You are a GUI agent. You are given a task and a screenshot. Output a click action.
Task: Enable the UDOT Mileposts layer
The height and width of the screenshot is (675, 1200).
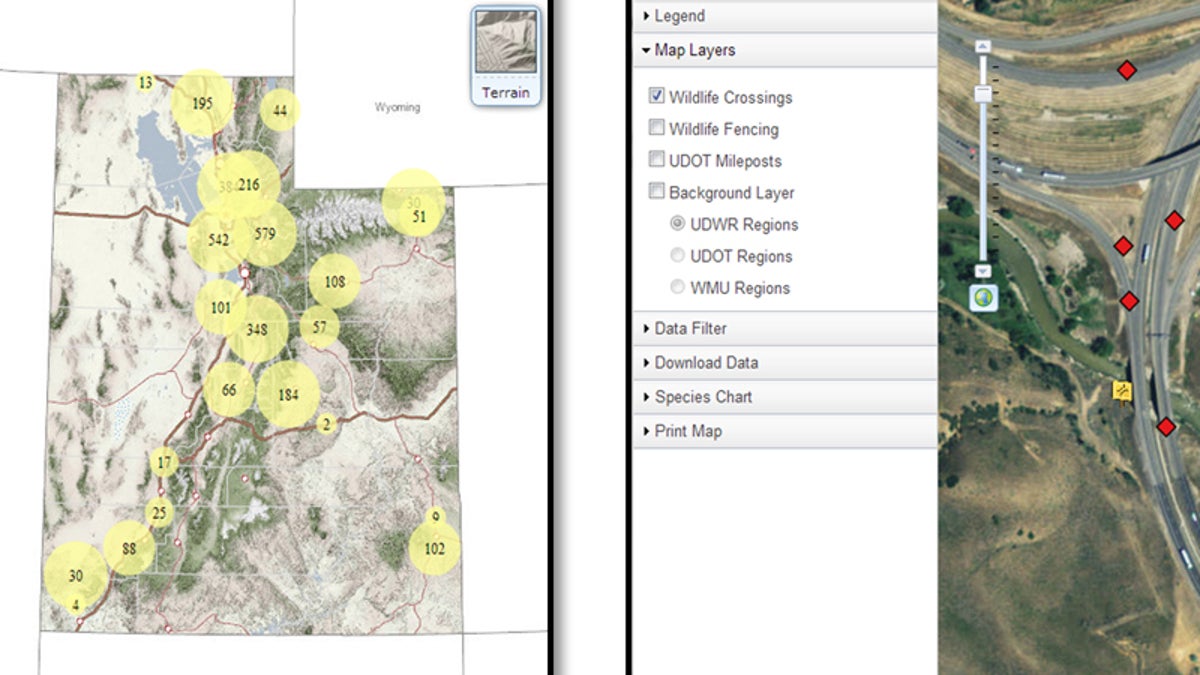pos(657,160)
